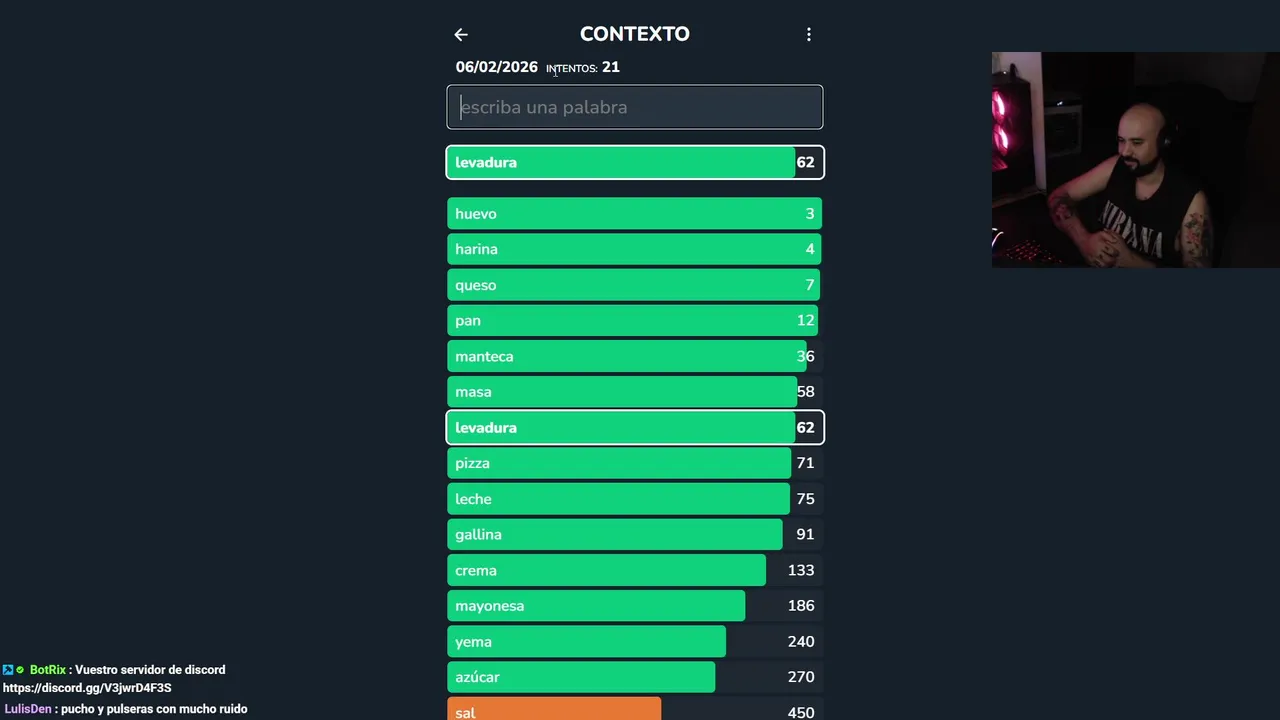Open the three-dot options menu
This screenshot has width=1280, height=720.
pyautogui.click(x=809, y=35)
